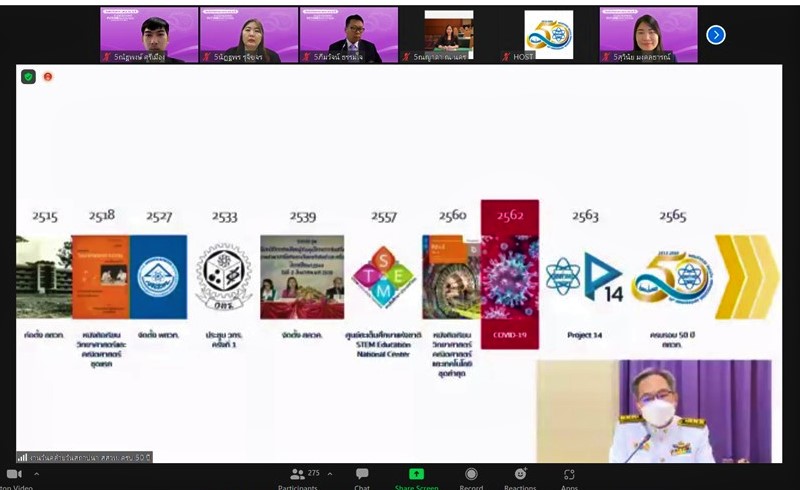Viewport: 800px width, 490px height.
Task: Click the orange 2518 textbook cover
Action: [101, 277]
